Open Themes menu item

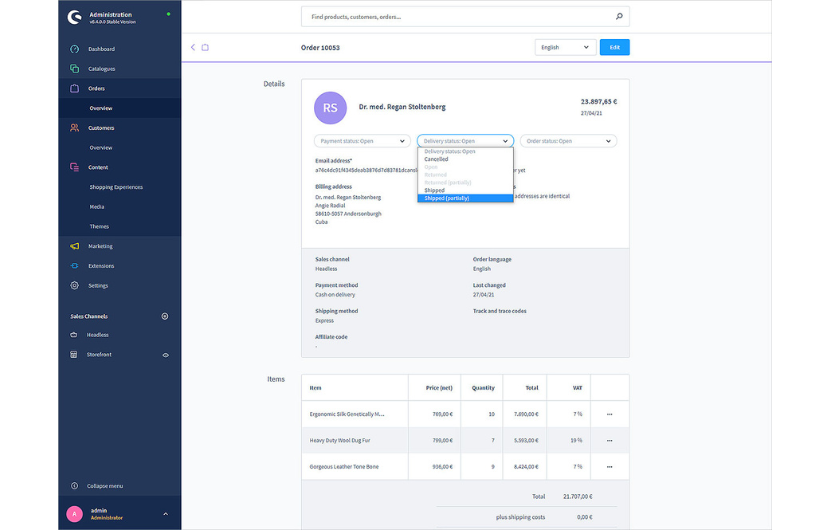[99, 226]
